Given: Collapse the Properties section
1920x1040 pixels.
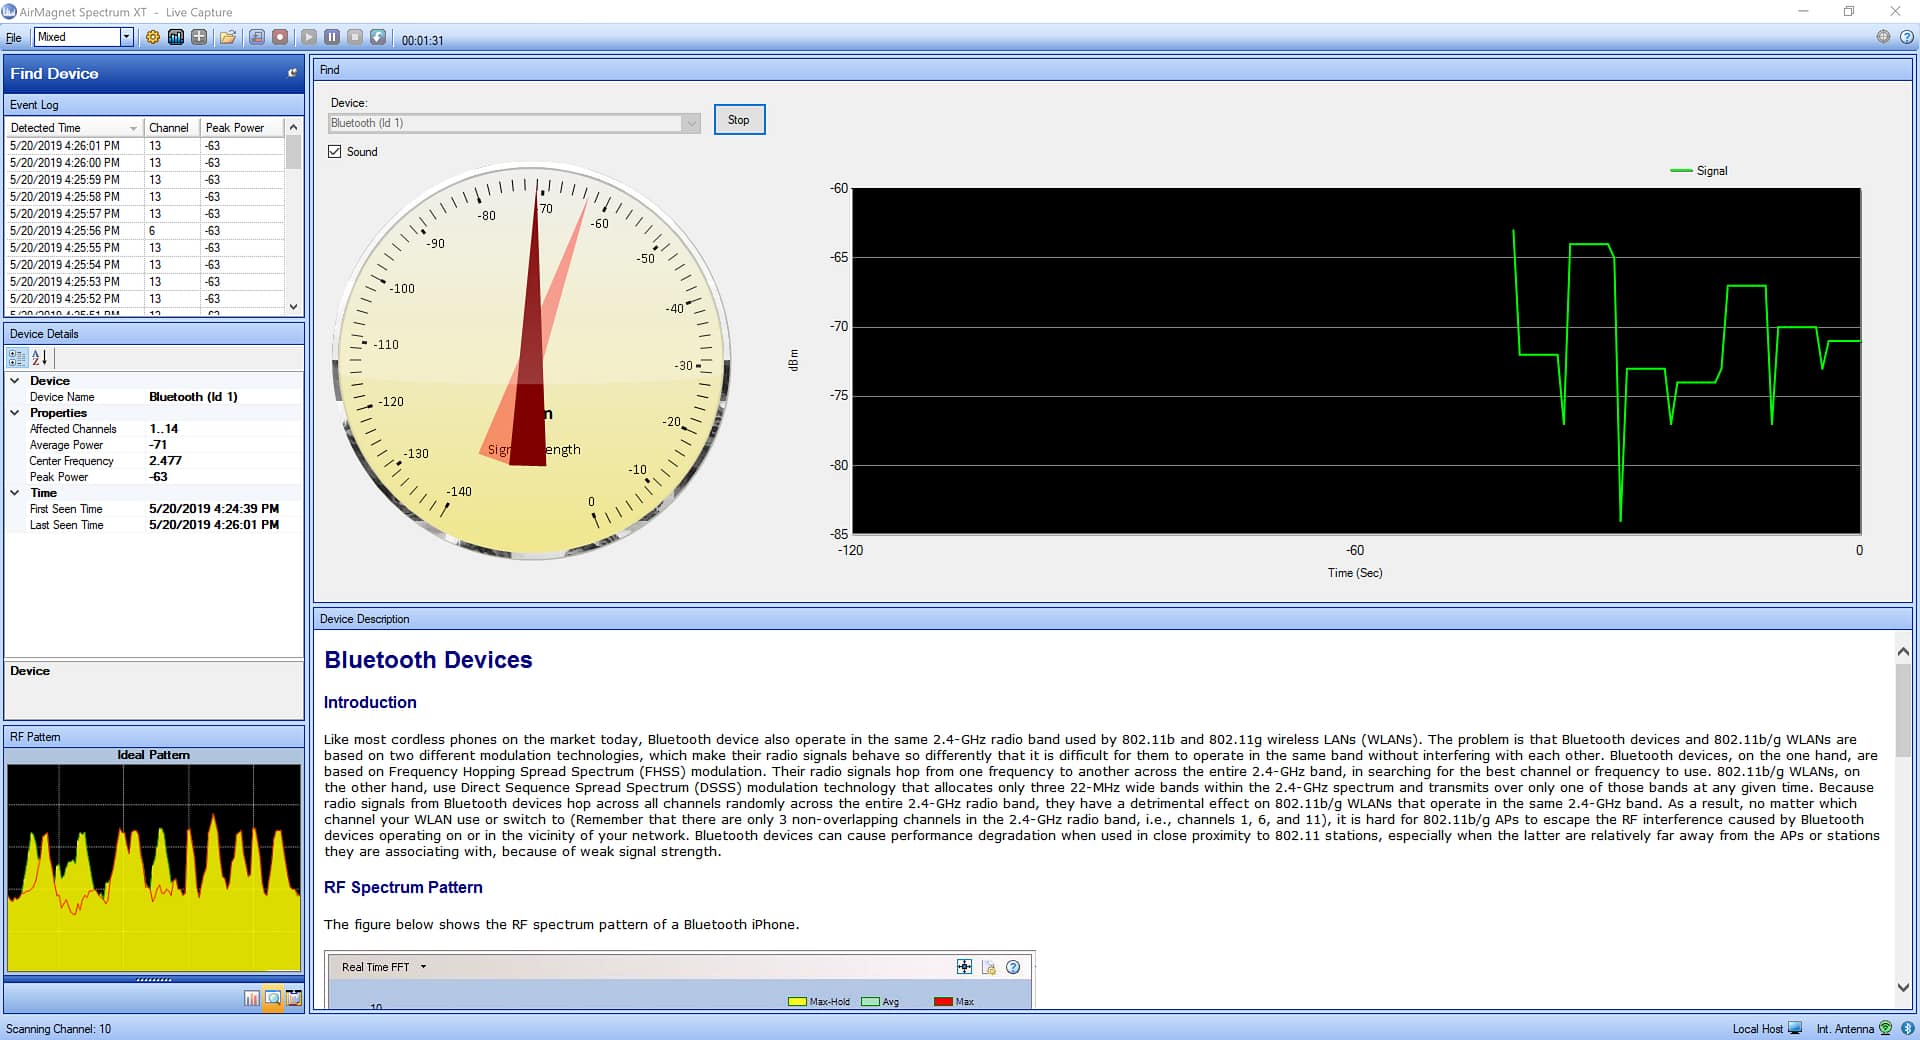Looking at the screenshot, I should click(x=15, y=413).
